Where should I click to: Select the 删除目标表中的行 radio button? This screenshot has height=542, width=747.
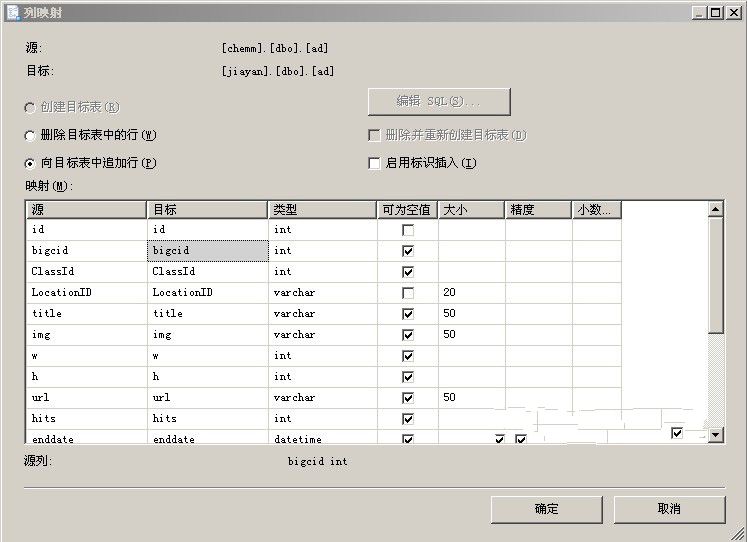point(30,135)
